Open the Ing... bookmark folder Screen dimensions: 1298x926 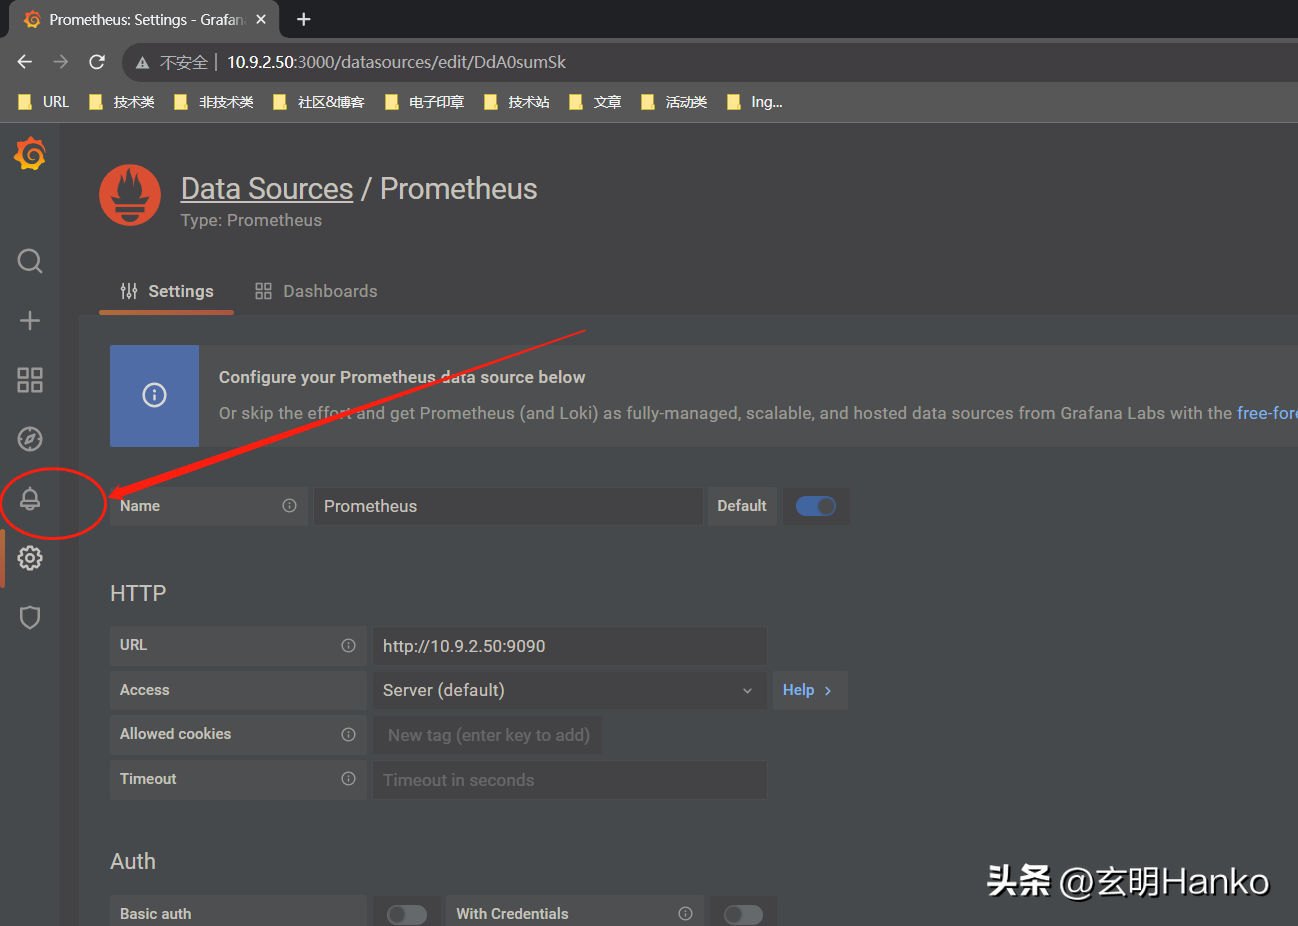(x=755, y=102)
